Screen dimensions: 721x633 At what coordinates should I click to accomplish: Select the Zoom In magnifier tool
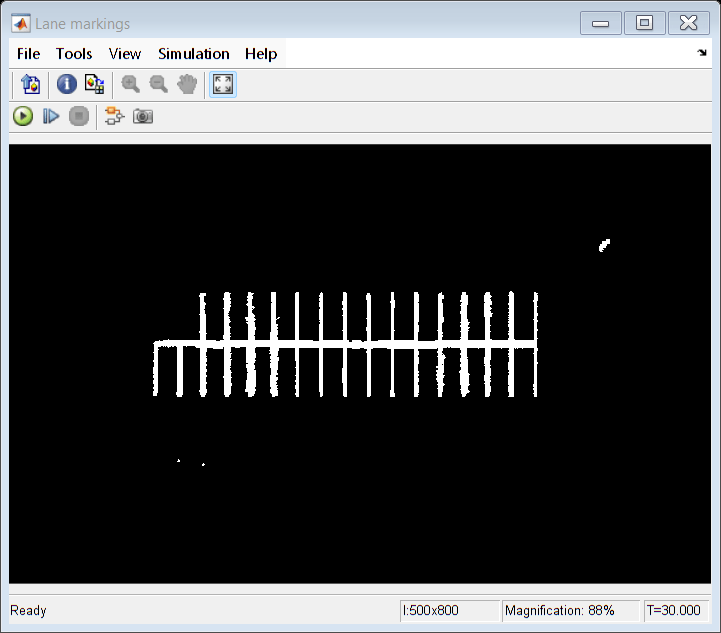pyautogui.click(x=130, y=85)
